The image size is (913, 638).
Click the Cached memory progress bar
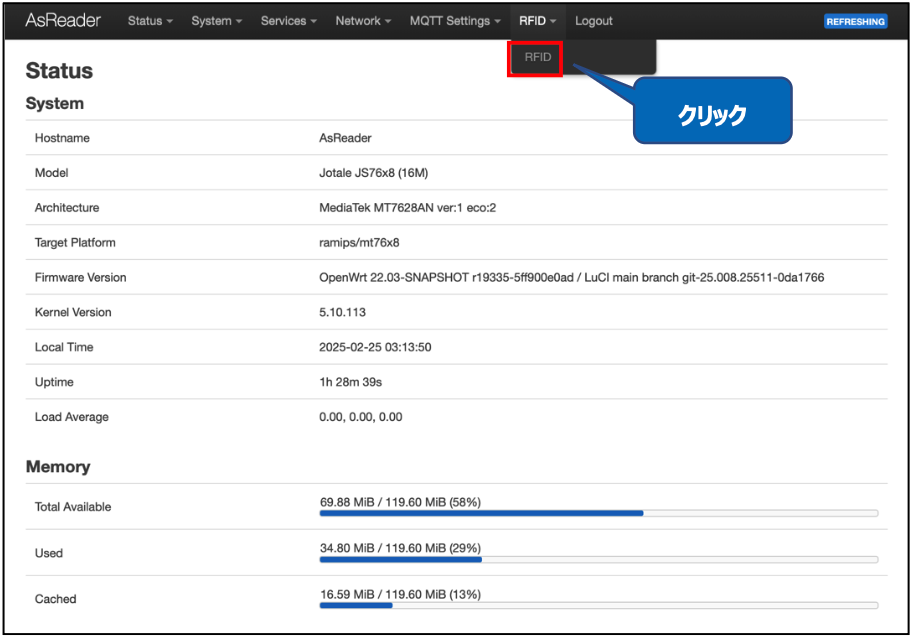pos(598,605)
